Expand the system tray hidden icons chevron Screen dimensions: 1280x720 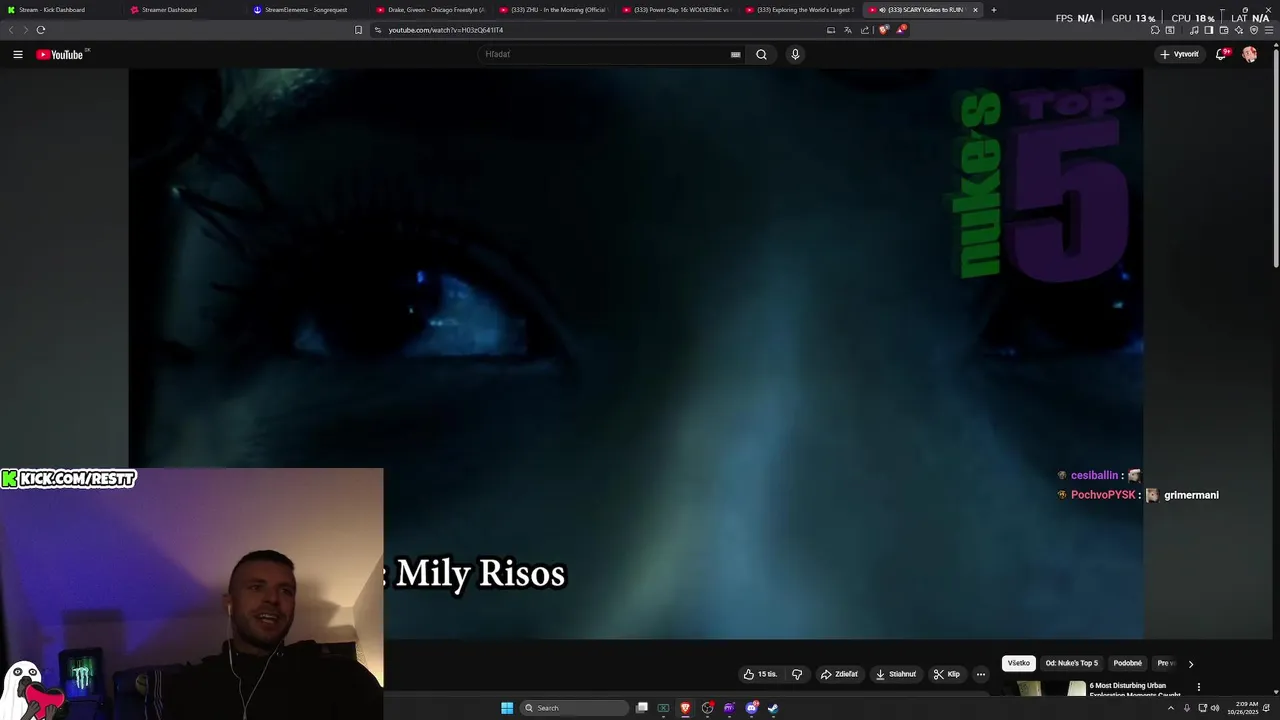coord(1171,708)
